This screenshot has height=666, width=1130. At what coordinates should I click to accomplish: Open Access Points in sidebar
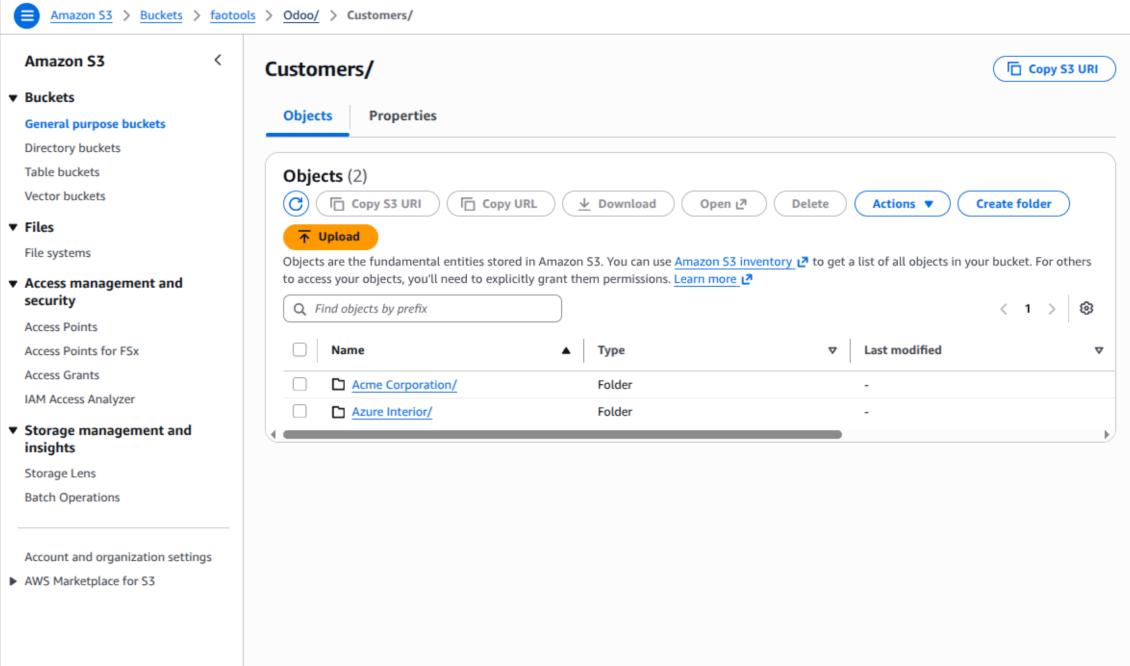click(x=61, y=327)
